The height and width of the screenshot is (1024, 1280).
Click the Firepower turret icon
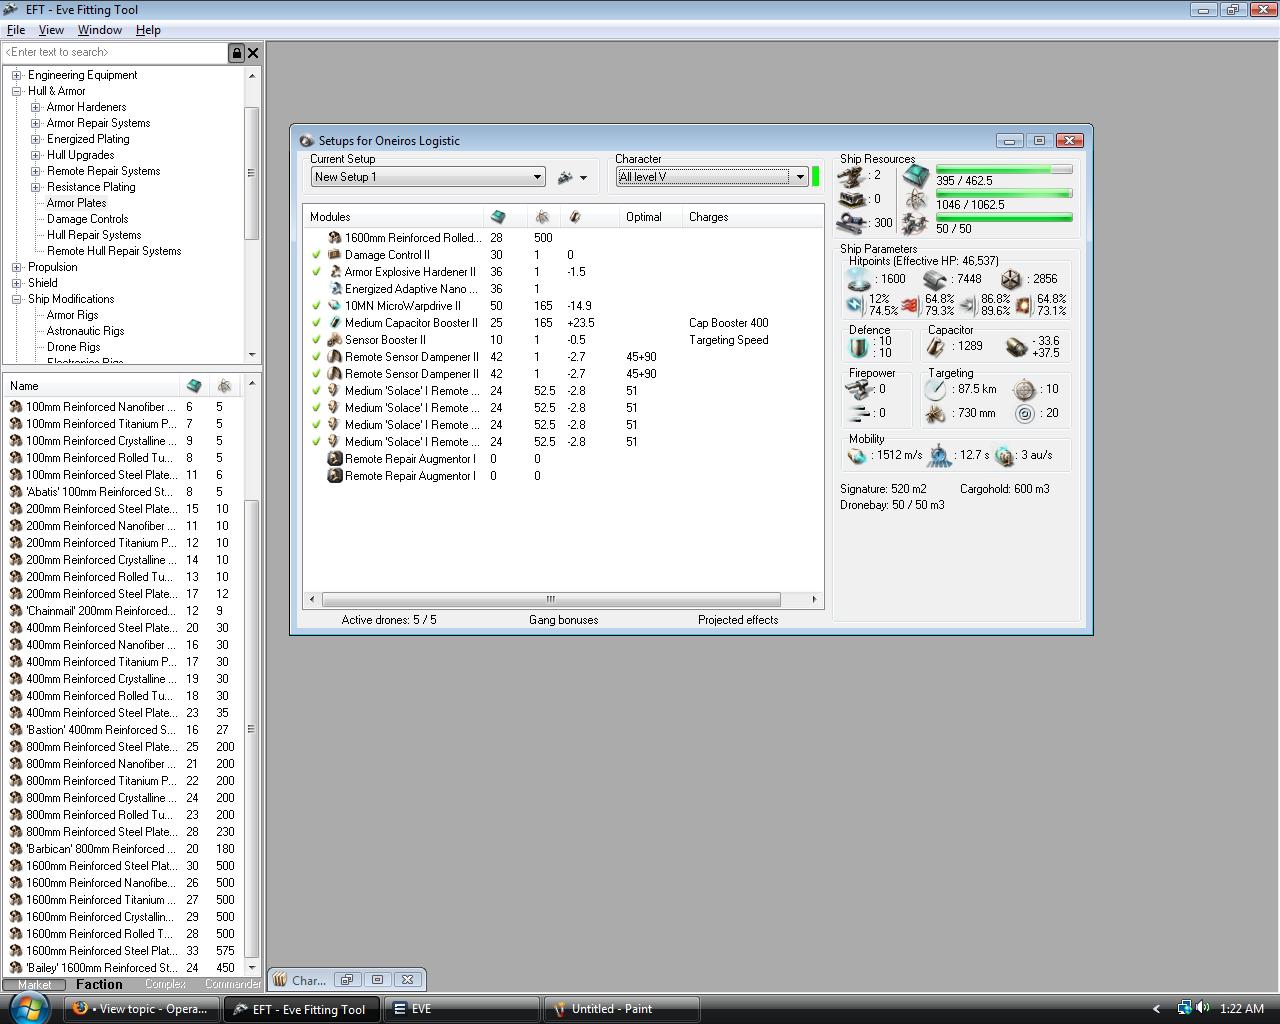click(859, 389)
